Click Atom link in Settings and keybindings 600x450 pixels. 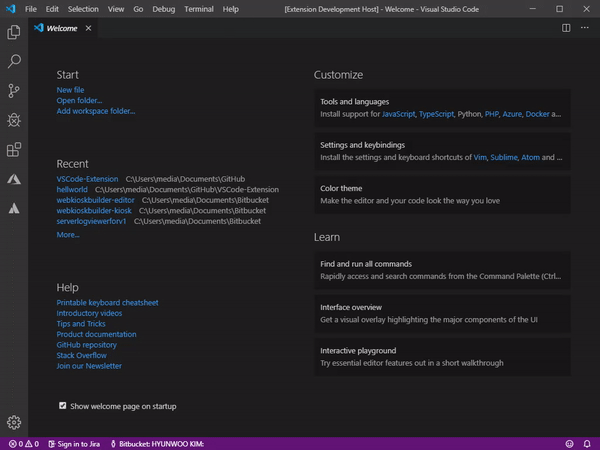[530, 157]
